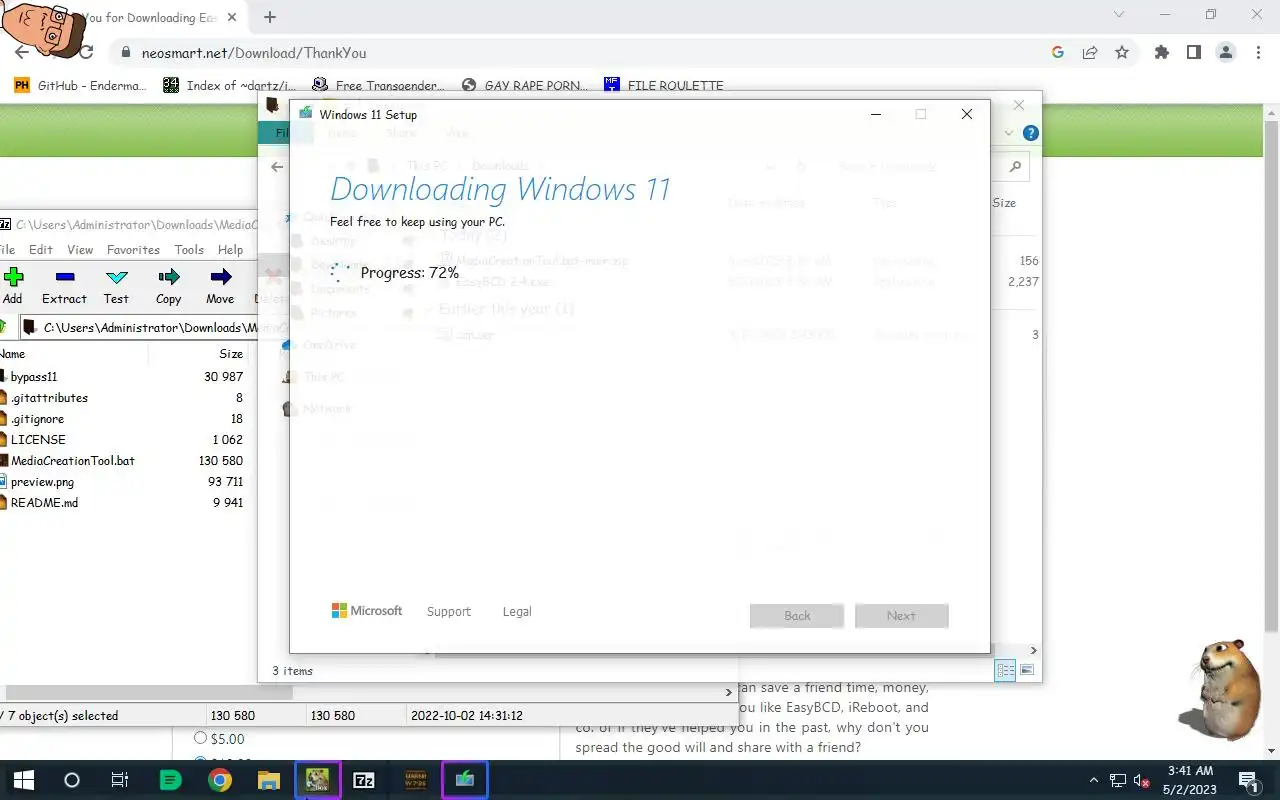Open the Chrome Extensions puzzle icon
The image size is (1280, 800).
[1161, 53]
